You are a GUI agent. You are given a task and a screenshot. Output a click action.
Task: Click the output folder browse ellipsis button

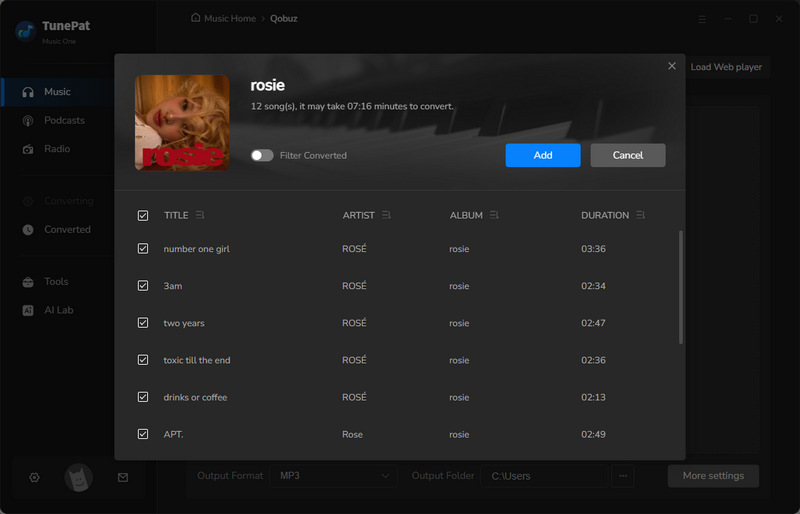[x=623, y=476]
